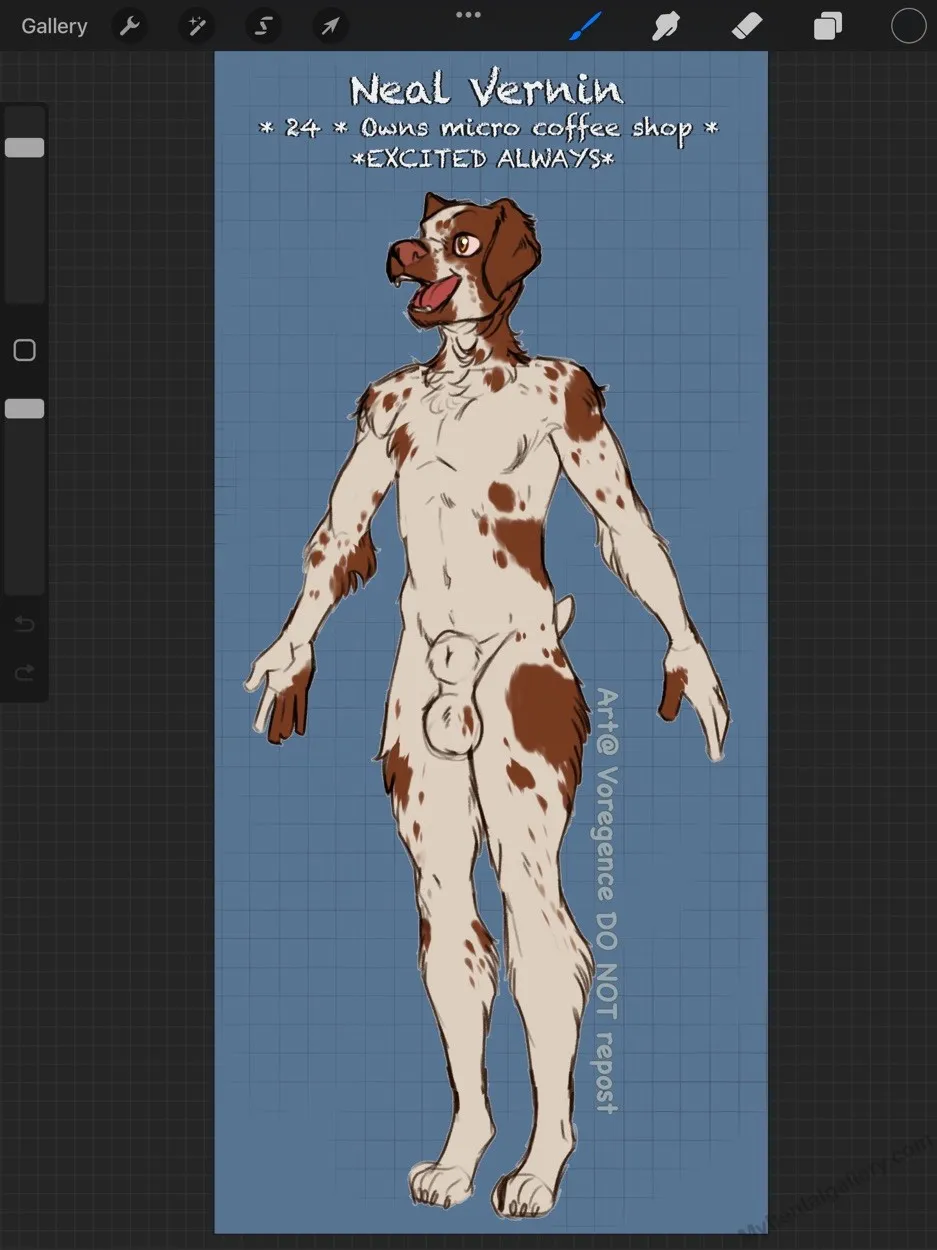
Task: Click the brush size slider handle
Action: click(24, 148)
